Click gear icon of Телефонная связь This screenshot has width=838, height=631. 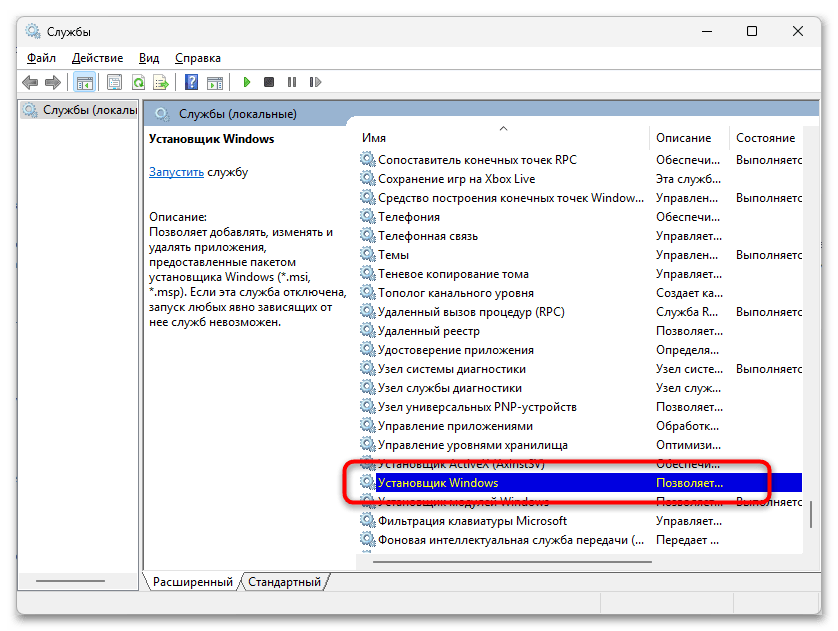pos(368,236)
